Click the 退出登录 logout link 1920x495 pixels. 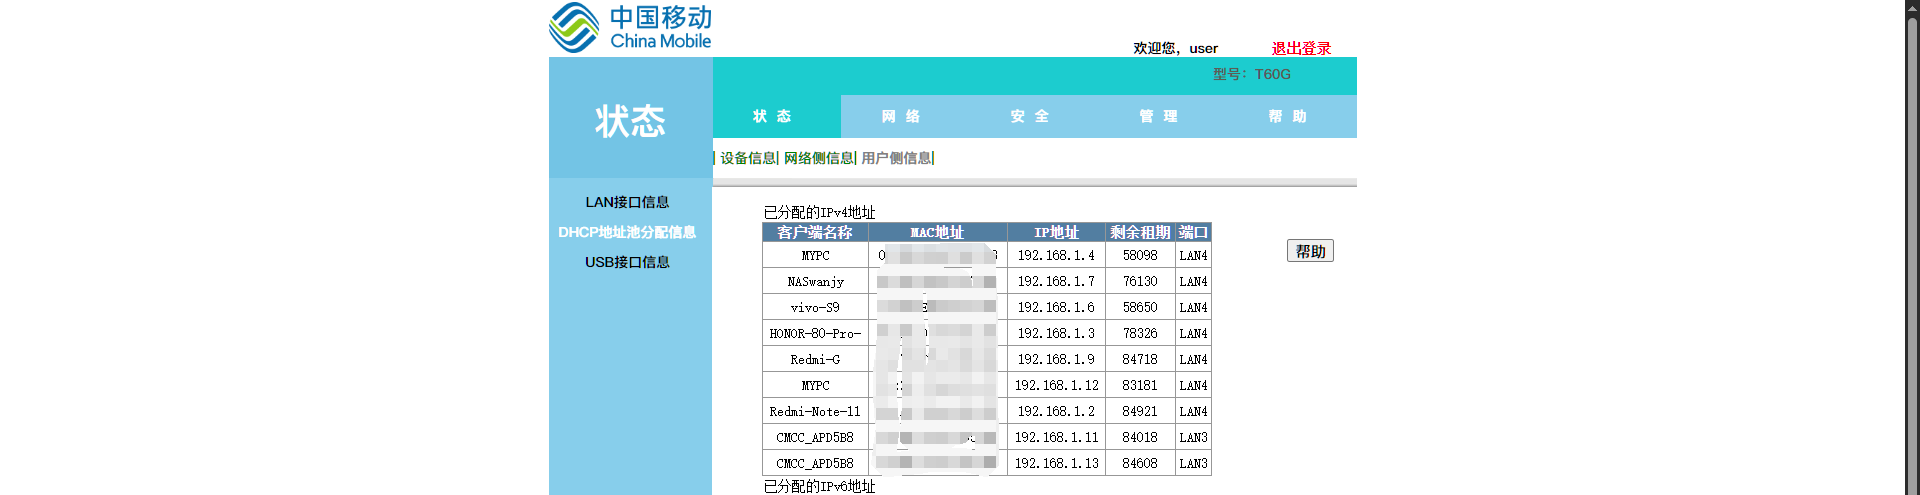coord(1301,48)
